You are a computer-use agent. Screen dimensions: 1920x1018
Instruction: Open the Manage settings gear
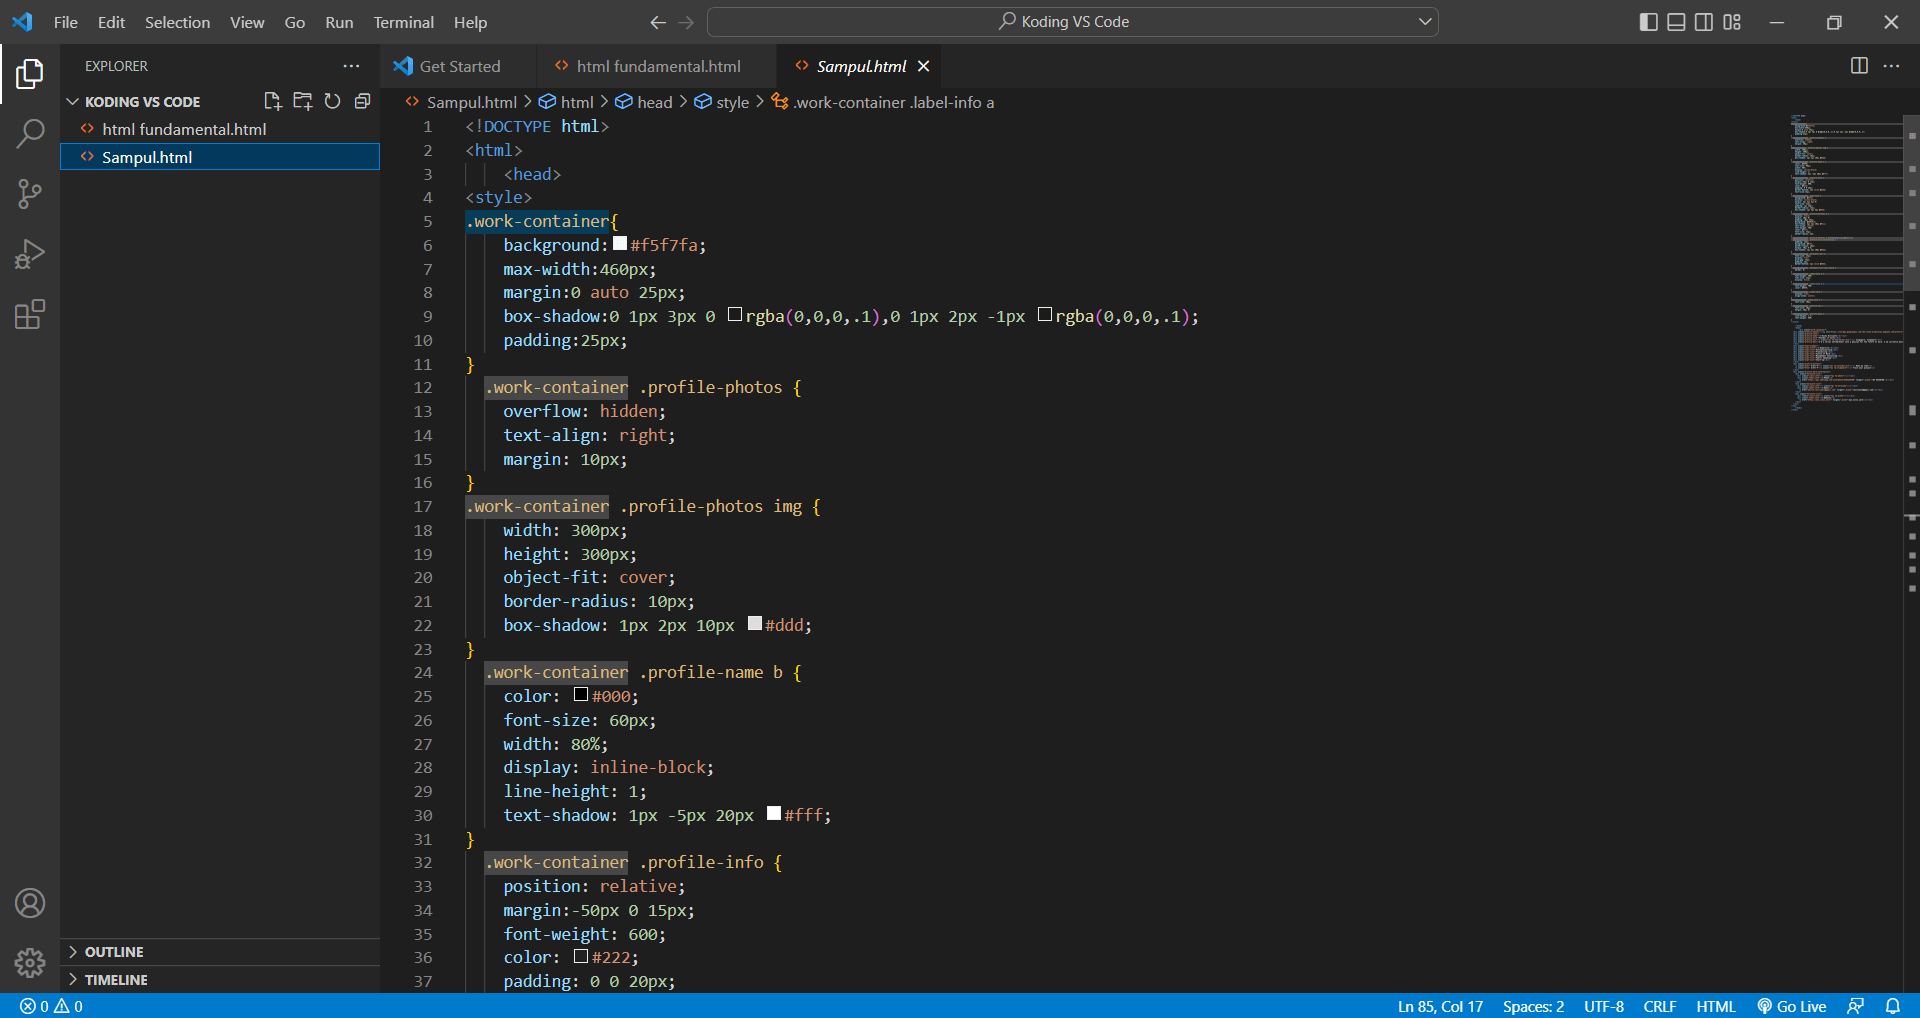click(30, 963)
